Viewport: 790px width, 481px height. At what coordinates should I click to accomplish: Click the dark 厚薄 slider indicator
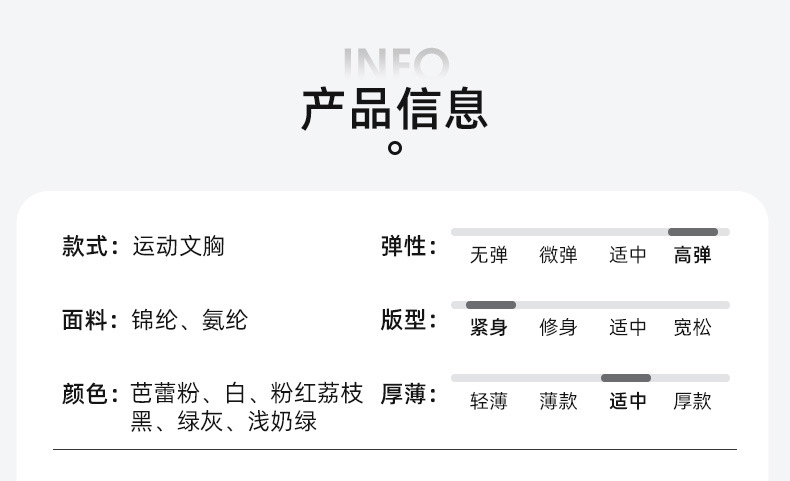point(626,378)
